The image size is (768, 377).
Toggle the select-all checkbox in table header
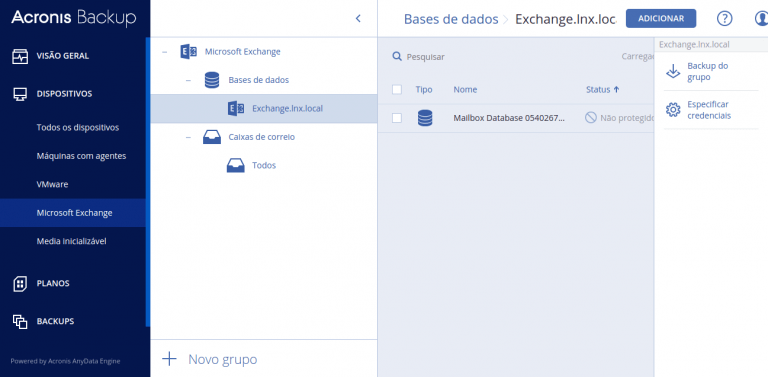397,90
